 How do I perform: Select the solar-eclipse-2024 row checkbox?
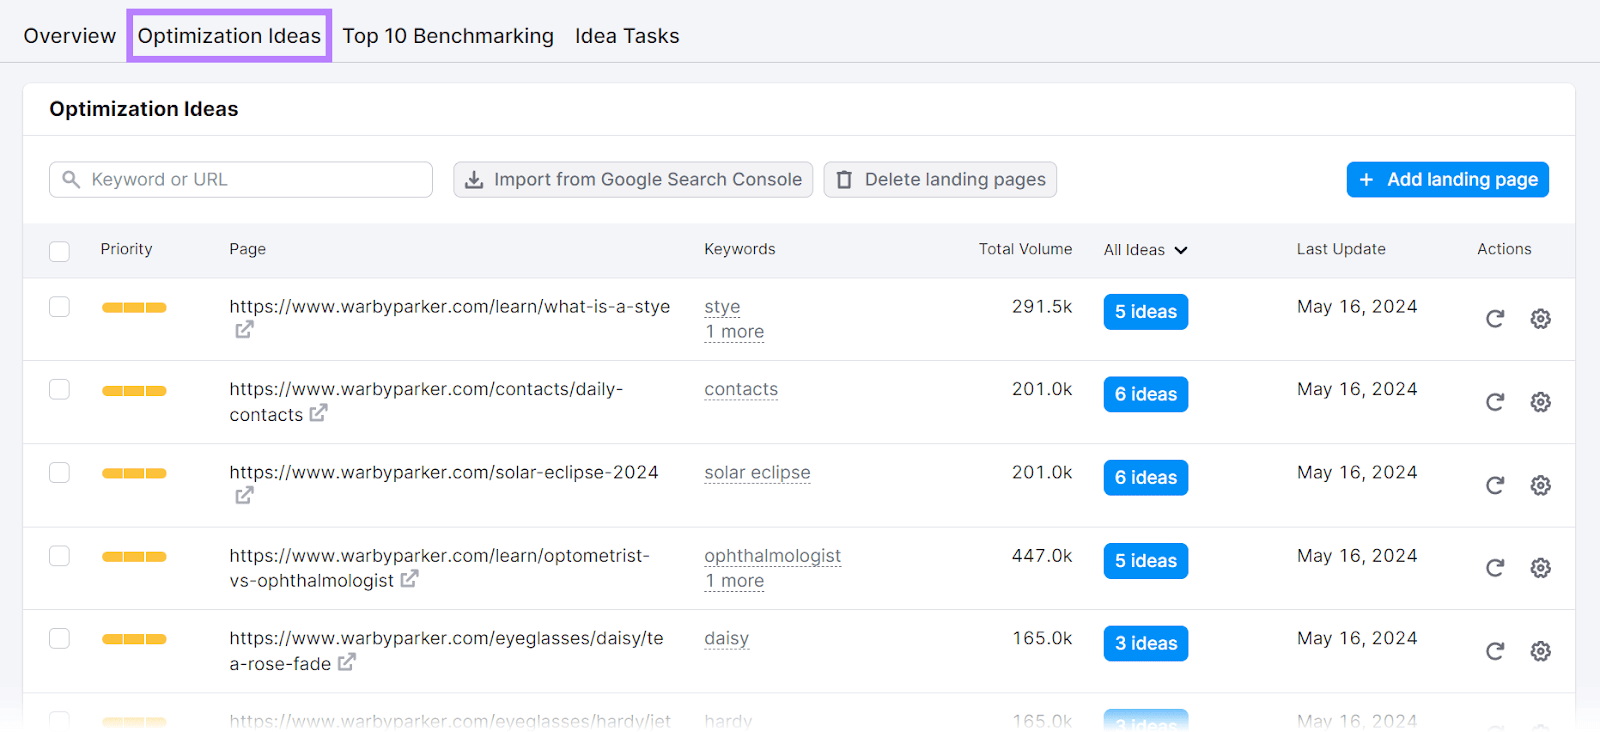(x=60, y=472)
